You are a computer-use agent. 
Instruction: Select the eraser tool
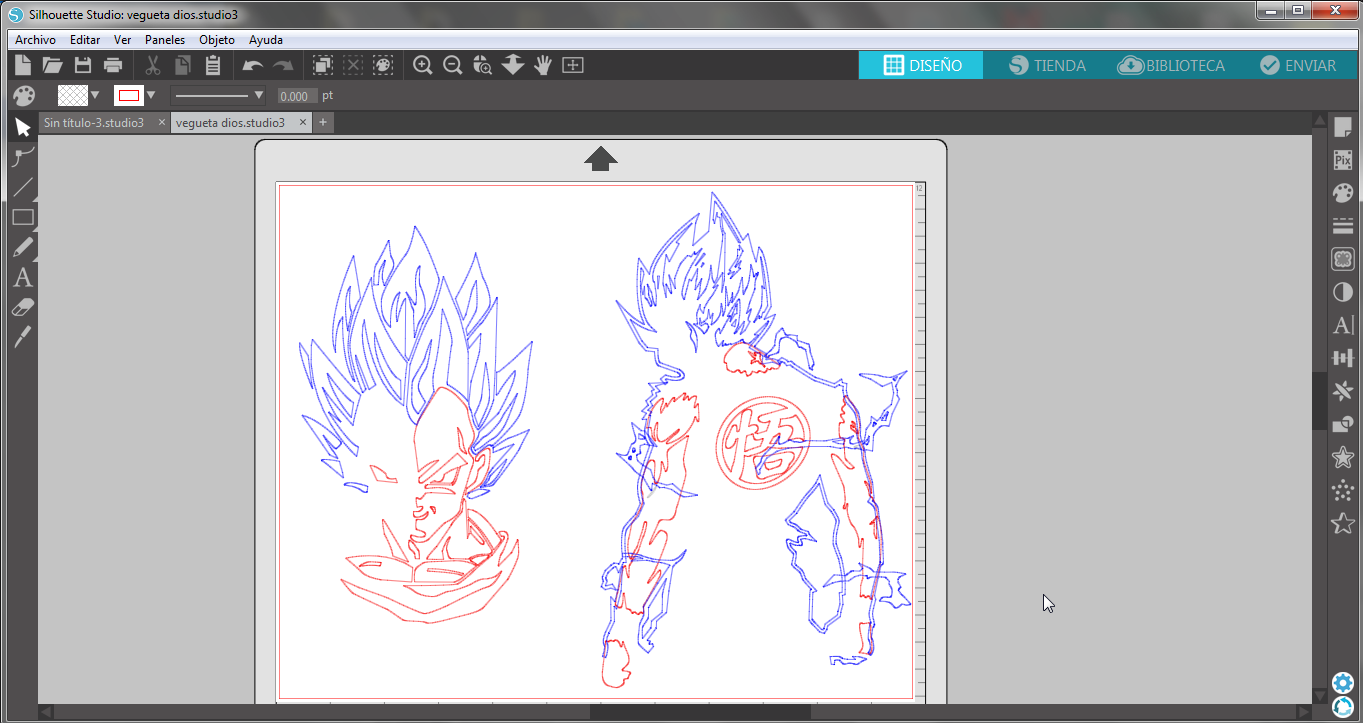click(22, 307)
